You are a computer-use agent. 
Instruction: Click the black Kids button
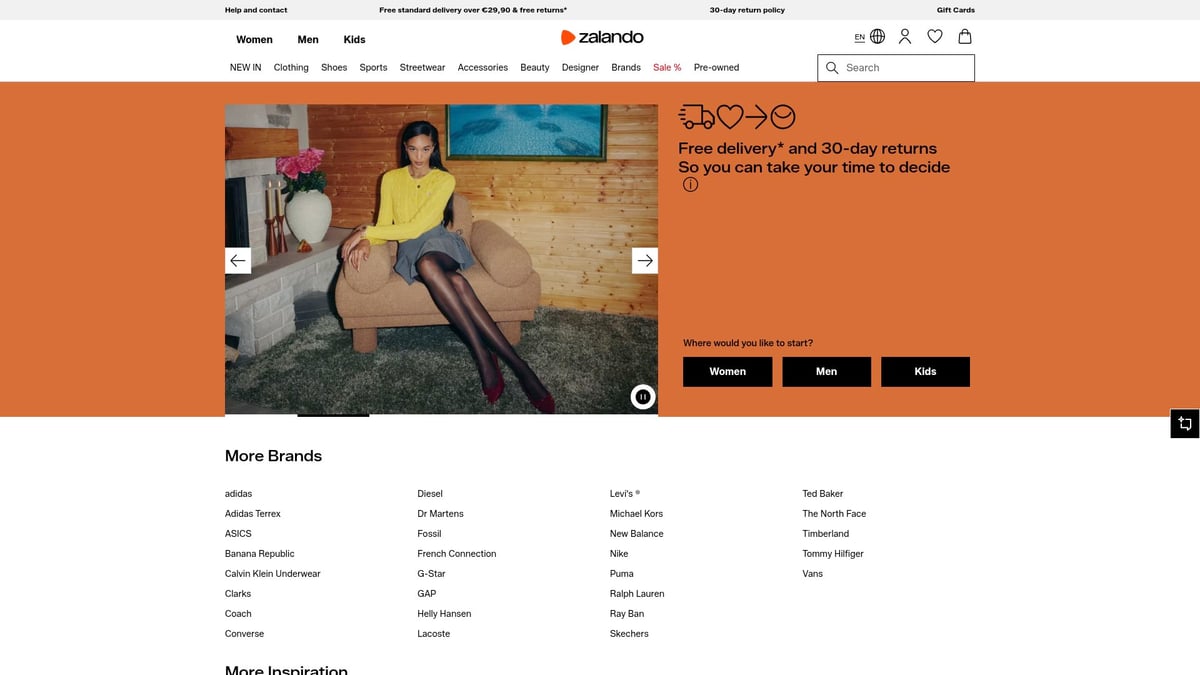click(x=925, y=372)
